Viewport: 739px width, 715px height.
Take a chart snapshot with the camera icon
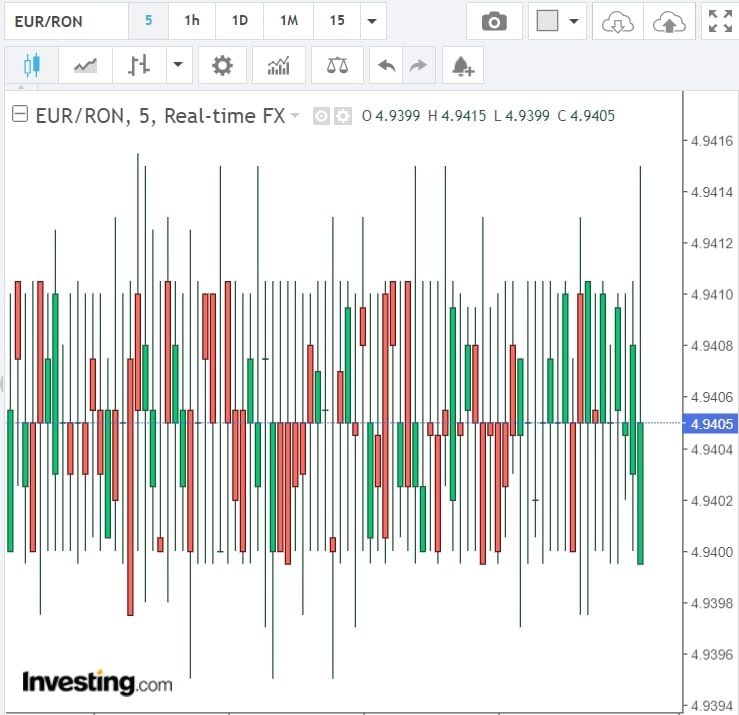[x=494, y=21]
